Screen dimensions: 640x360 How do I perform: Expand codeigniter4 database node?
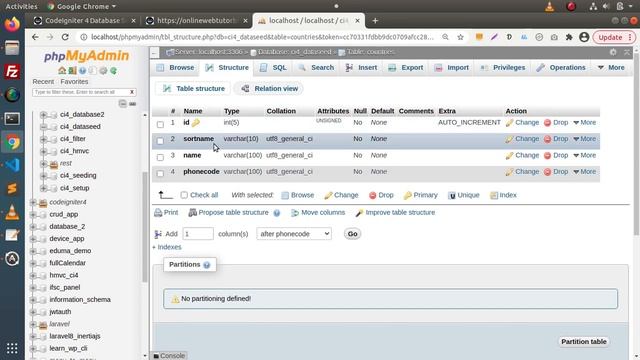[33, 202]
